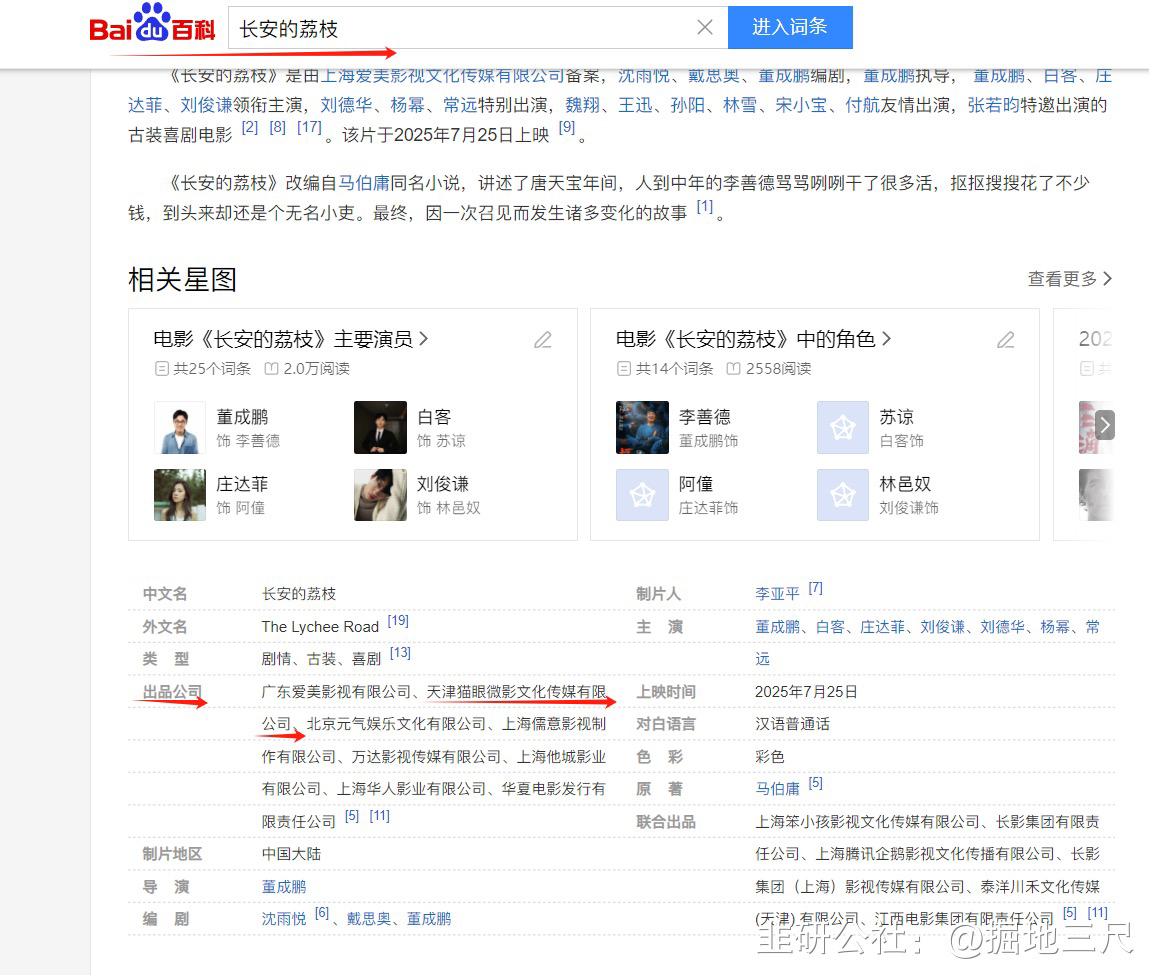The width and height of the screenshot is (1149, 975).
Task: Open 庄达菲 actor photo thumbnail
Action: [x=180, y=494]
